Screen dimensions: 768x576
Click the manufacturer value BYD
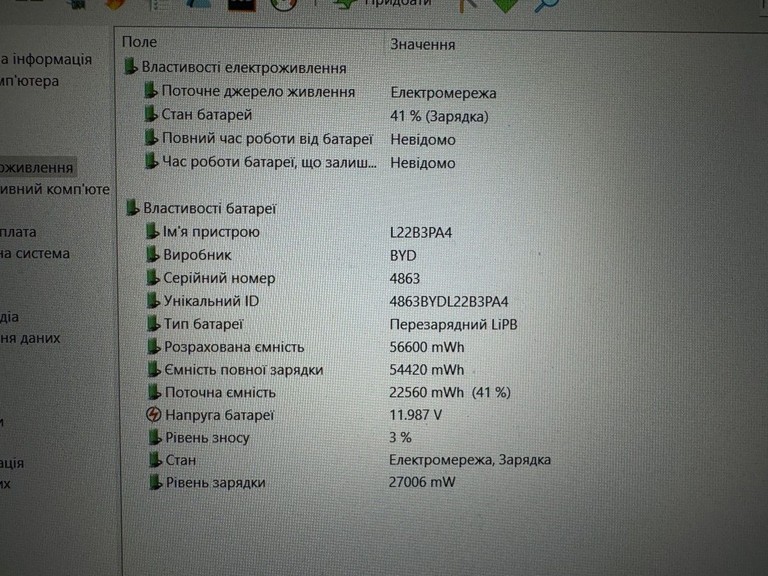coord(403,256)
